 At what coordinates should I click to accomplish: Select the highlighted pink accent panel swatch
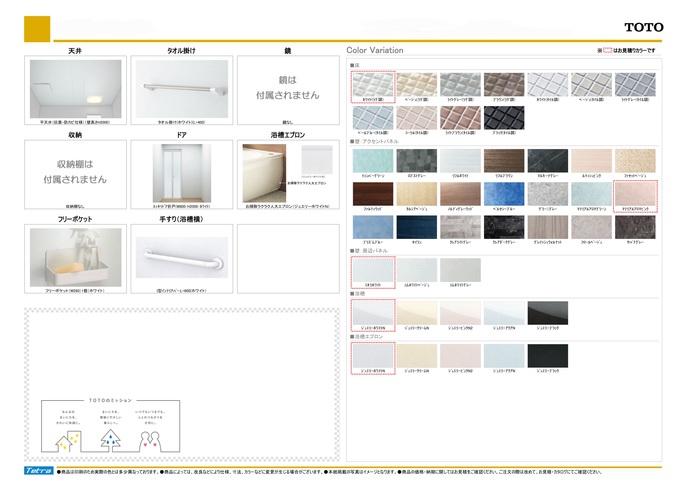635,191
